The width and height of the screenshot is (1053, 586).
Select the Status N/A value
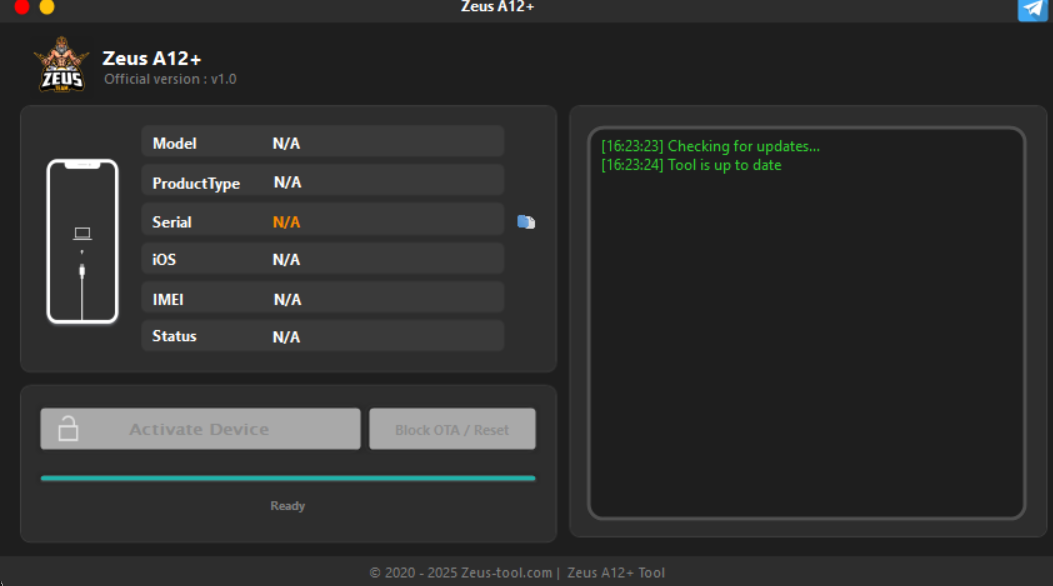tap(286, 337)
